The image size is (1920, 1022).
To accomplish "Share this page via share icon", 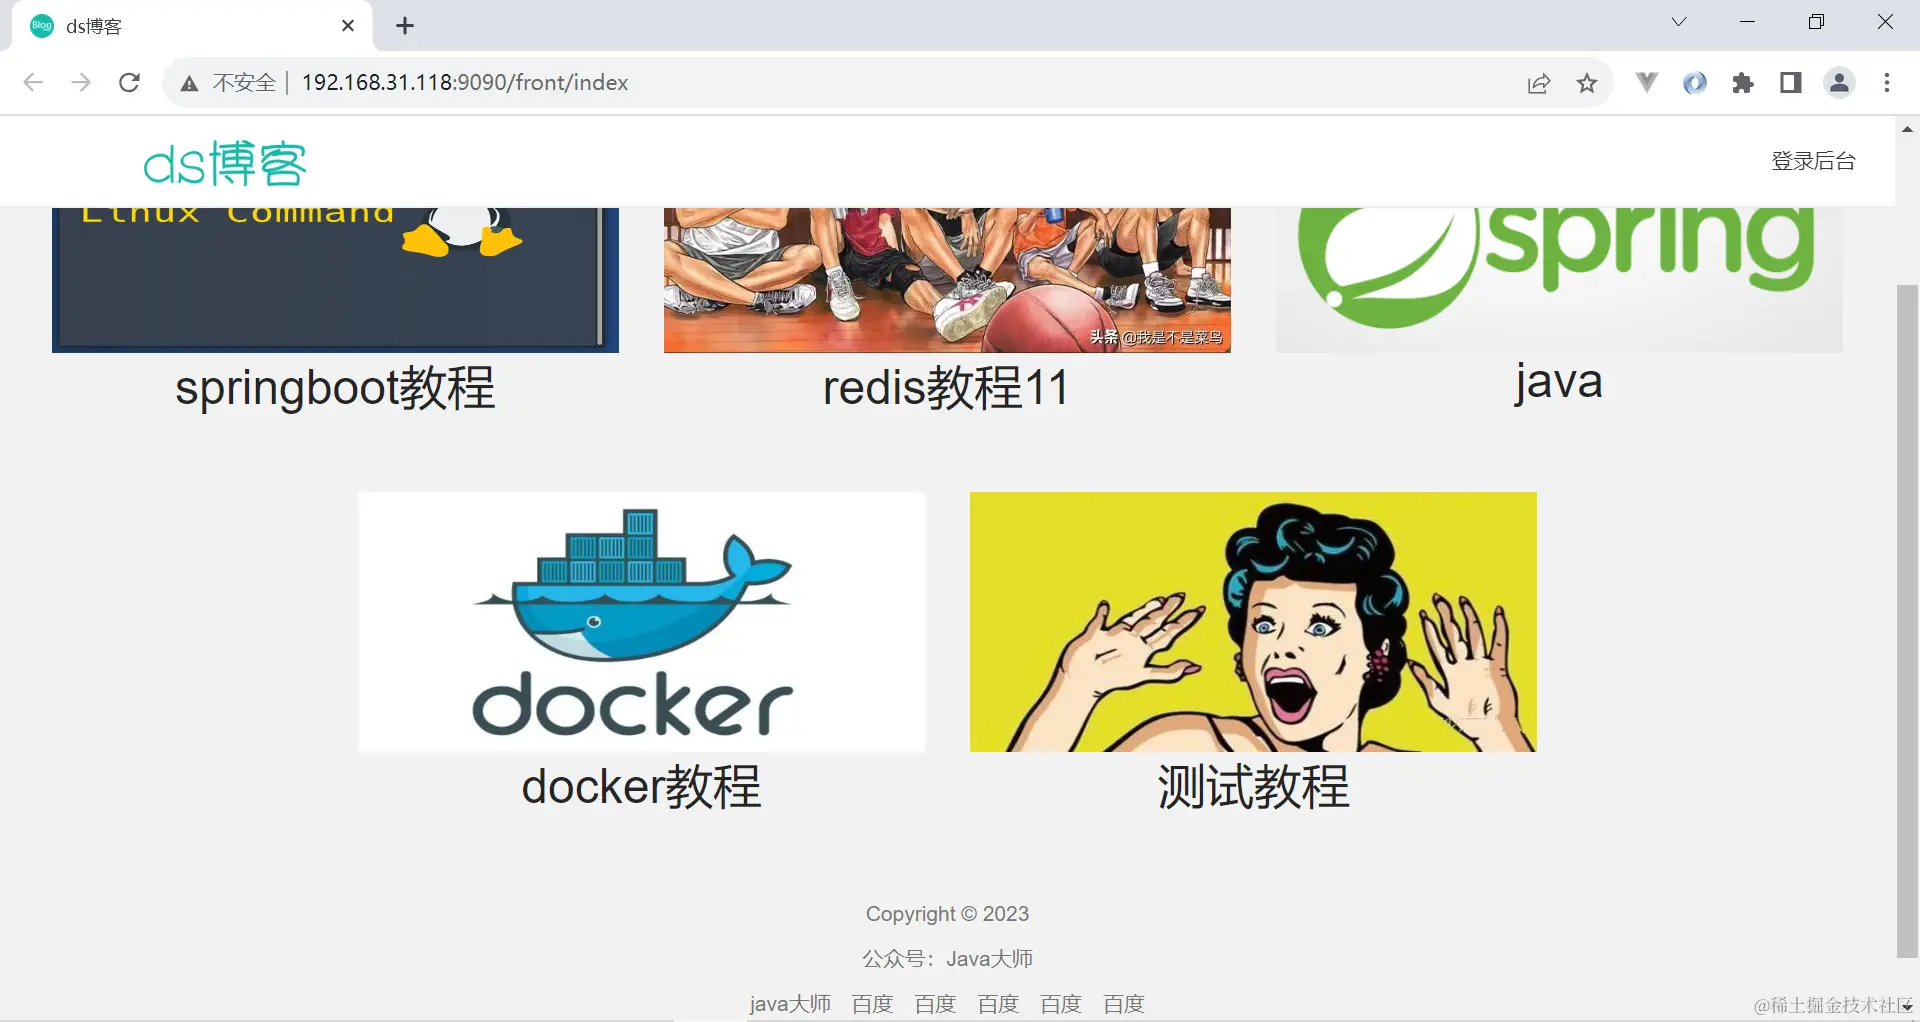I will coord(1539,83).
